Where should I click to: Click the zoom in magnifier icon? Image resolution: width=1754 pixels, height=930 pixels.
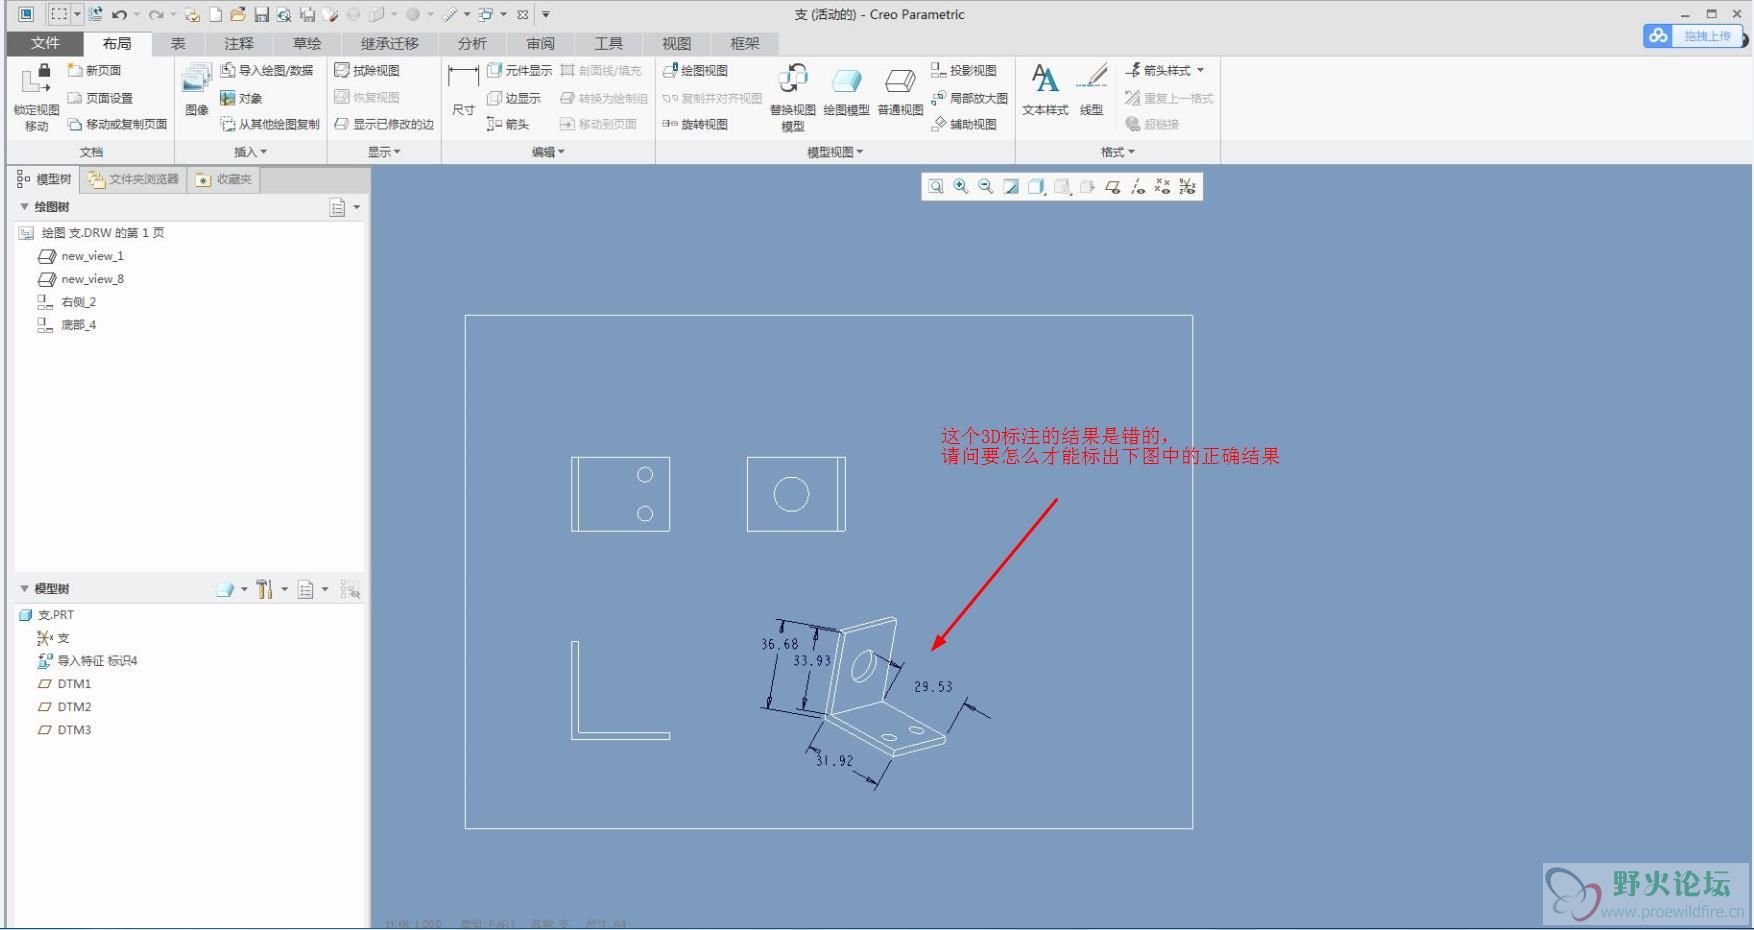coord(961,187)
